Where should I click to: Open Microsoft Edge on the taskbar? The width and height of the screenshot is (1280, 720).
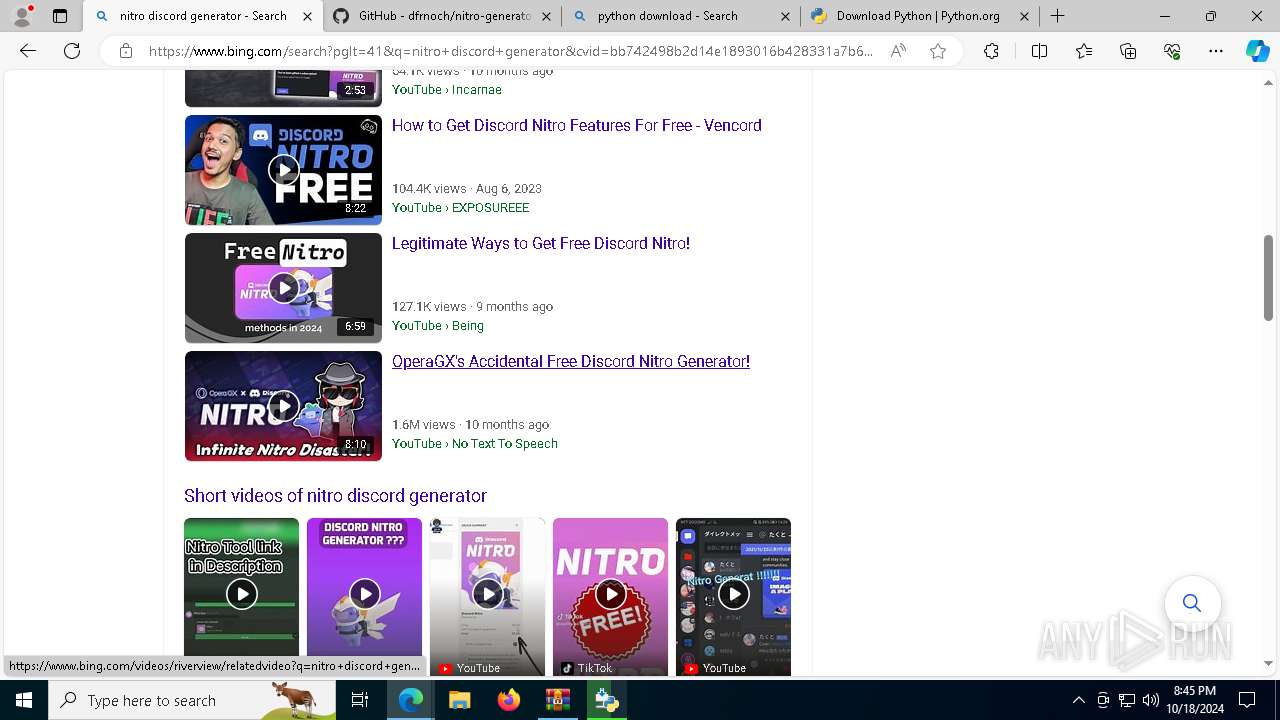coord(411,700)
